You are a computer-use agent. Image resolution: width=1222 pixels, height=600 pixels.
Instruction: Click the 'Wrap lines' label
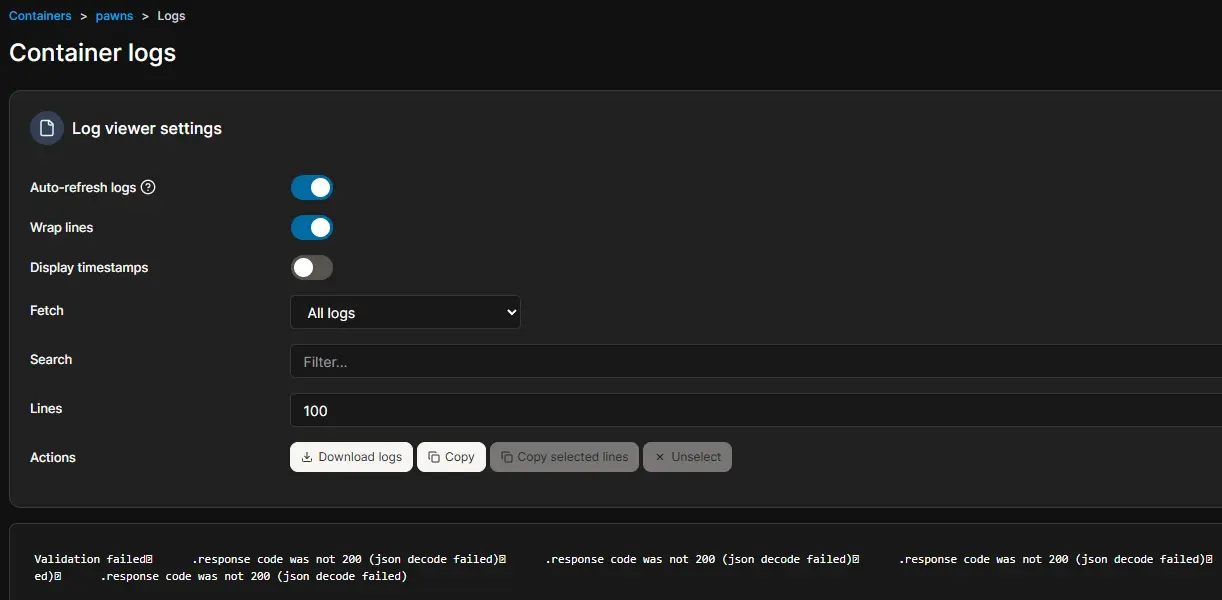61,227
